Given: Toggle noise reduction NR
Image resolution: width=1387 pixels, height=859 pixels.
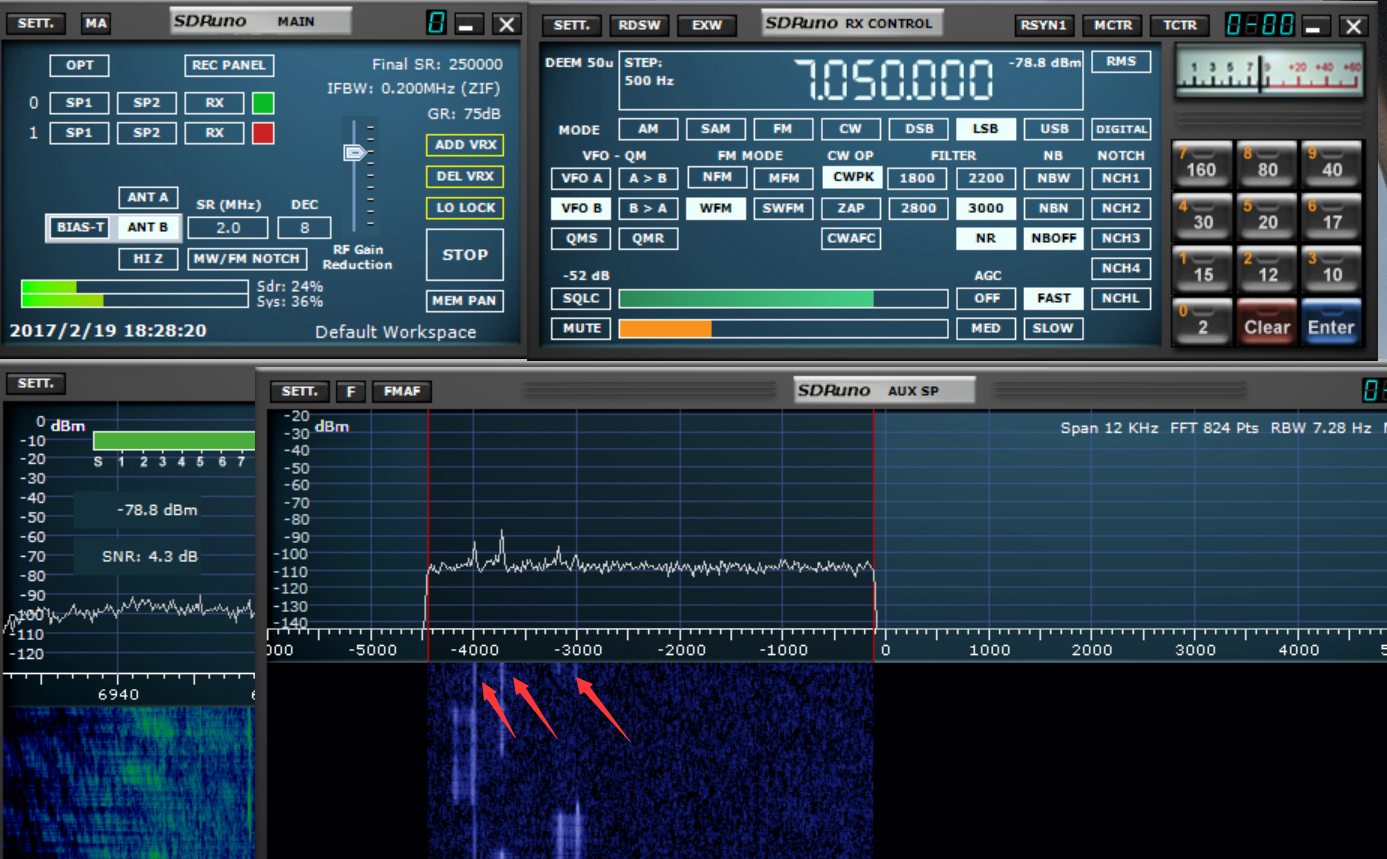Looking at the screenshot, I should [x=986, y=238].
